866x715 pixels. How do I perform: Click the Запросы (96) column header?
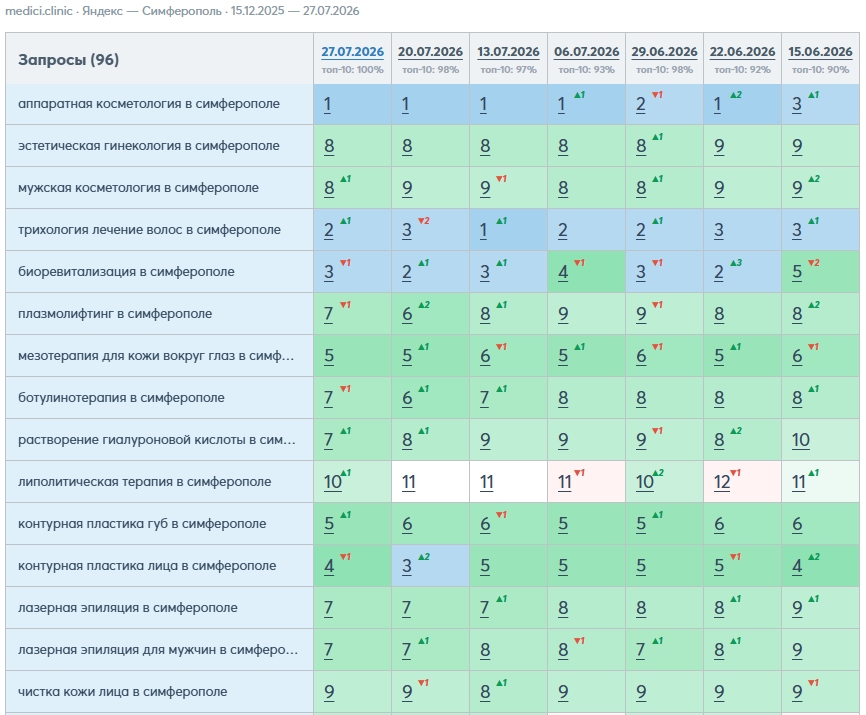68,60
